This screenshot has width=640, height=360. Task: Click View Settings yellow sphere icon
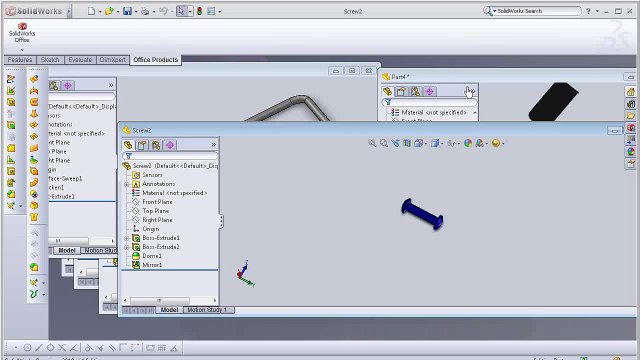(496, 143)
